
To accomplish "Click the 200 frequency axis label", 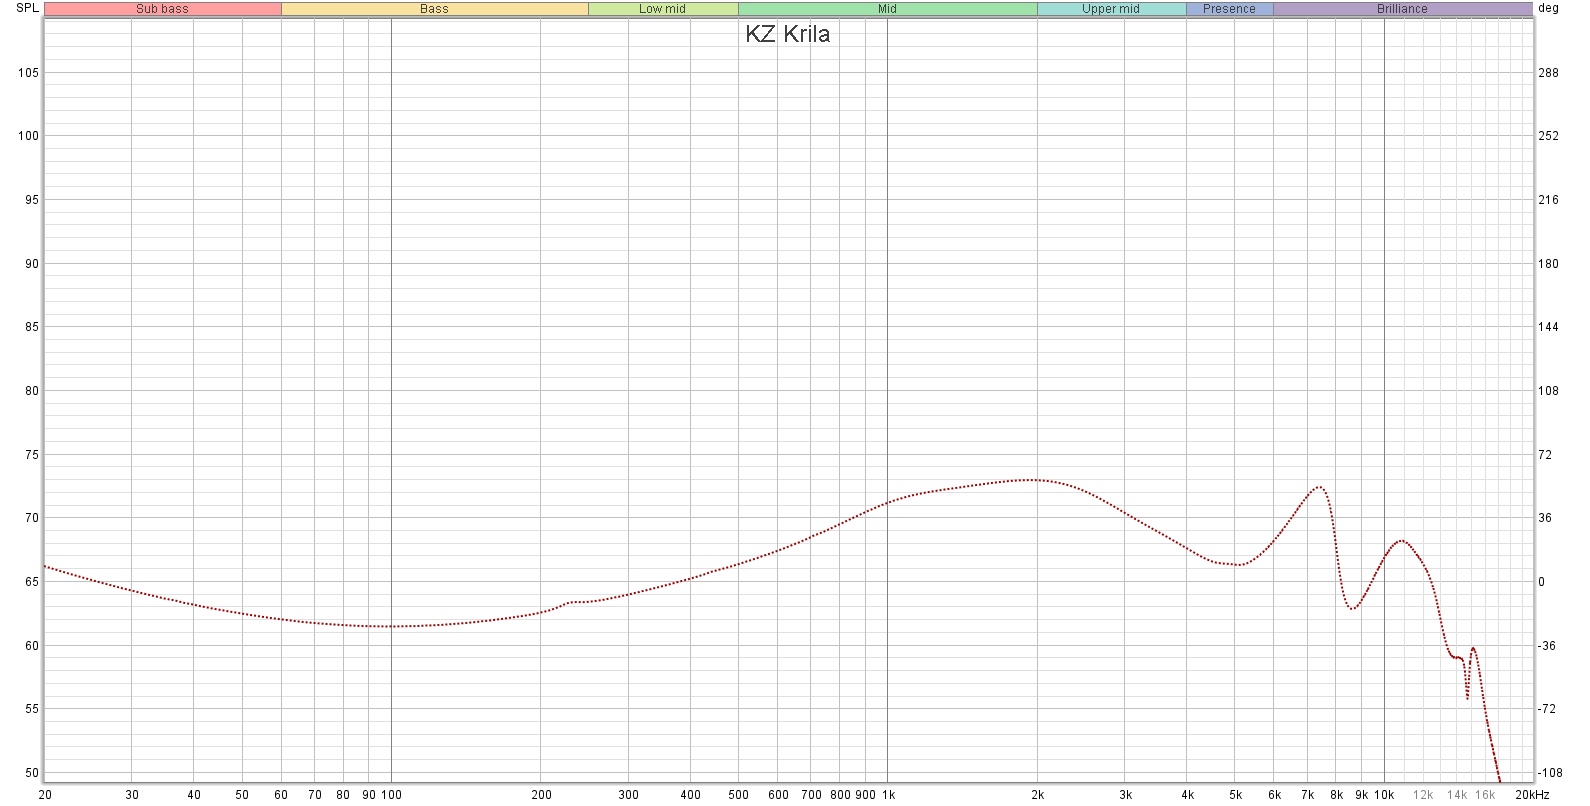I will [x=540, y=795].
